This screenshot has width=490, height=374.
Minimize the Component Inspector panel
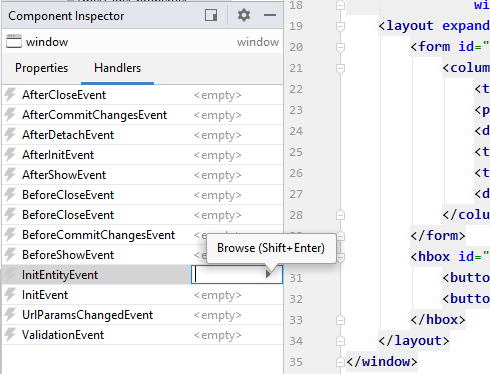point(270,15)
